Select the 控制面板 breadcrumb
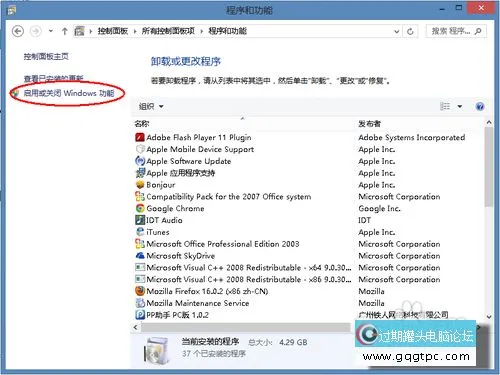This screenshot has height=375, width=500. pyautogui.click(x=113, y=31)
